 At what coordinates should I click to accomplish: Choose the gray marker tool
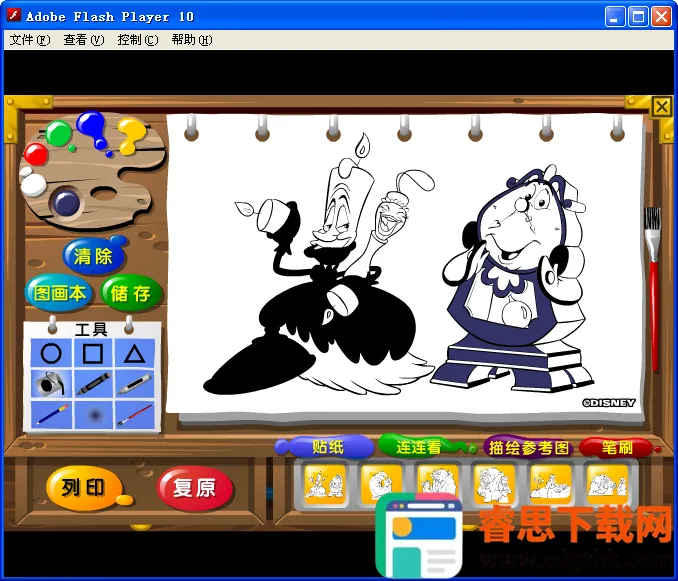[x=135, y=384]
